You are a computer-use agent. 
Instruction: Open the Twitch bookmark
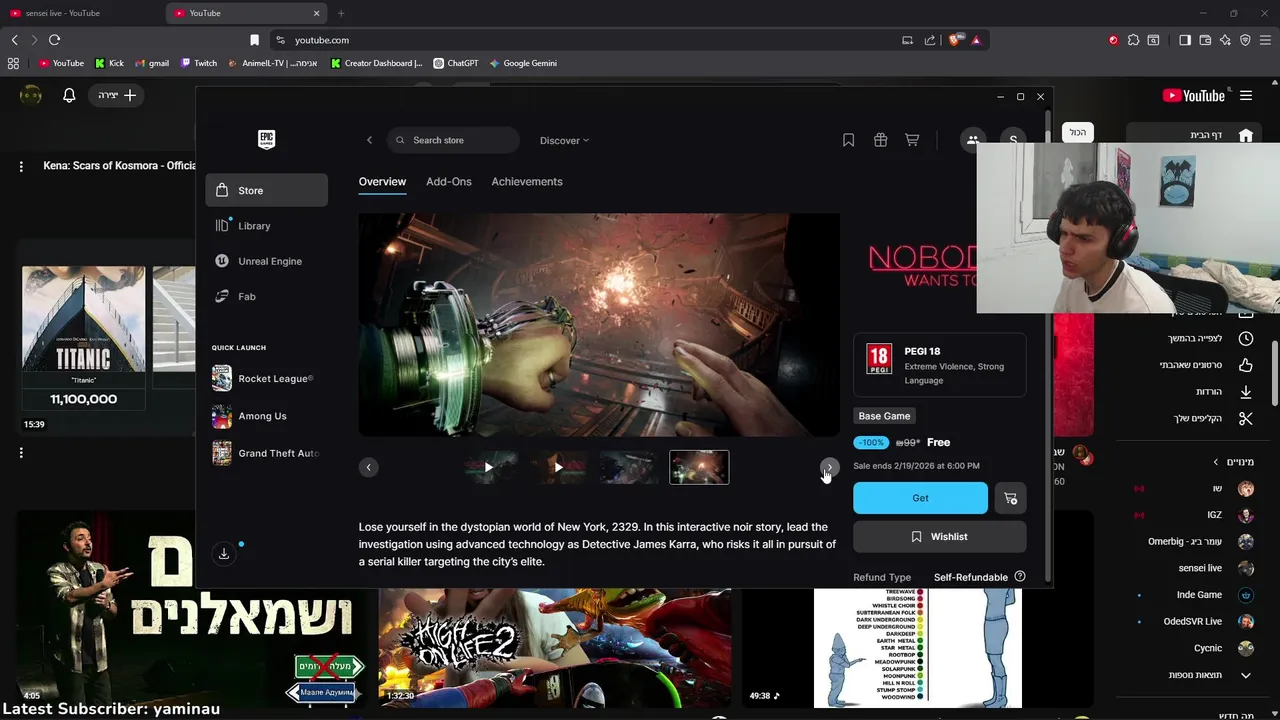pyautogui.click(x=199, y=63)
